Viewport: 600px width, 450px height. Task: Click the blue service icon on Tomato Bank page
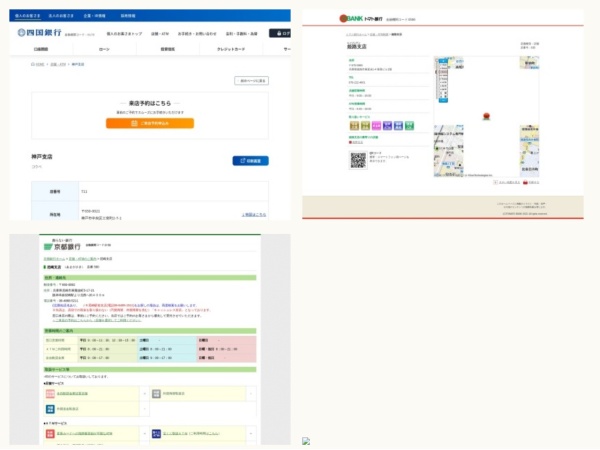(398, 126)
